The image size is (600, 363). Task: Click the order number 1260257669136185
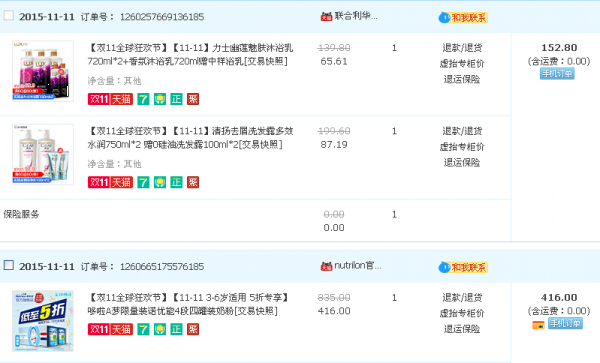(162, 17)
